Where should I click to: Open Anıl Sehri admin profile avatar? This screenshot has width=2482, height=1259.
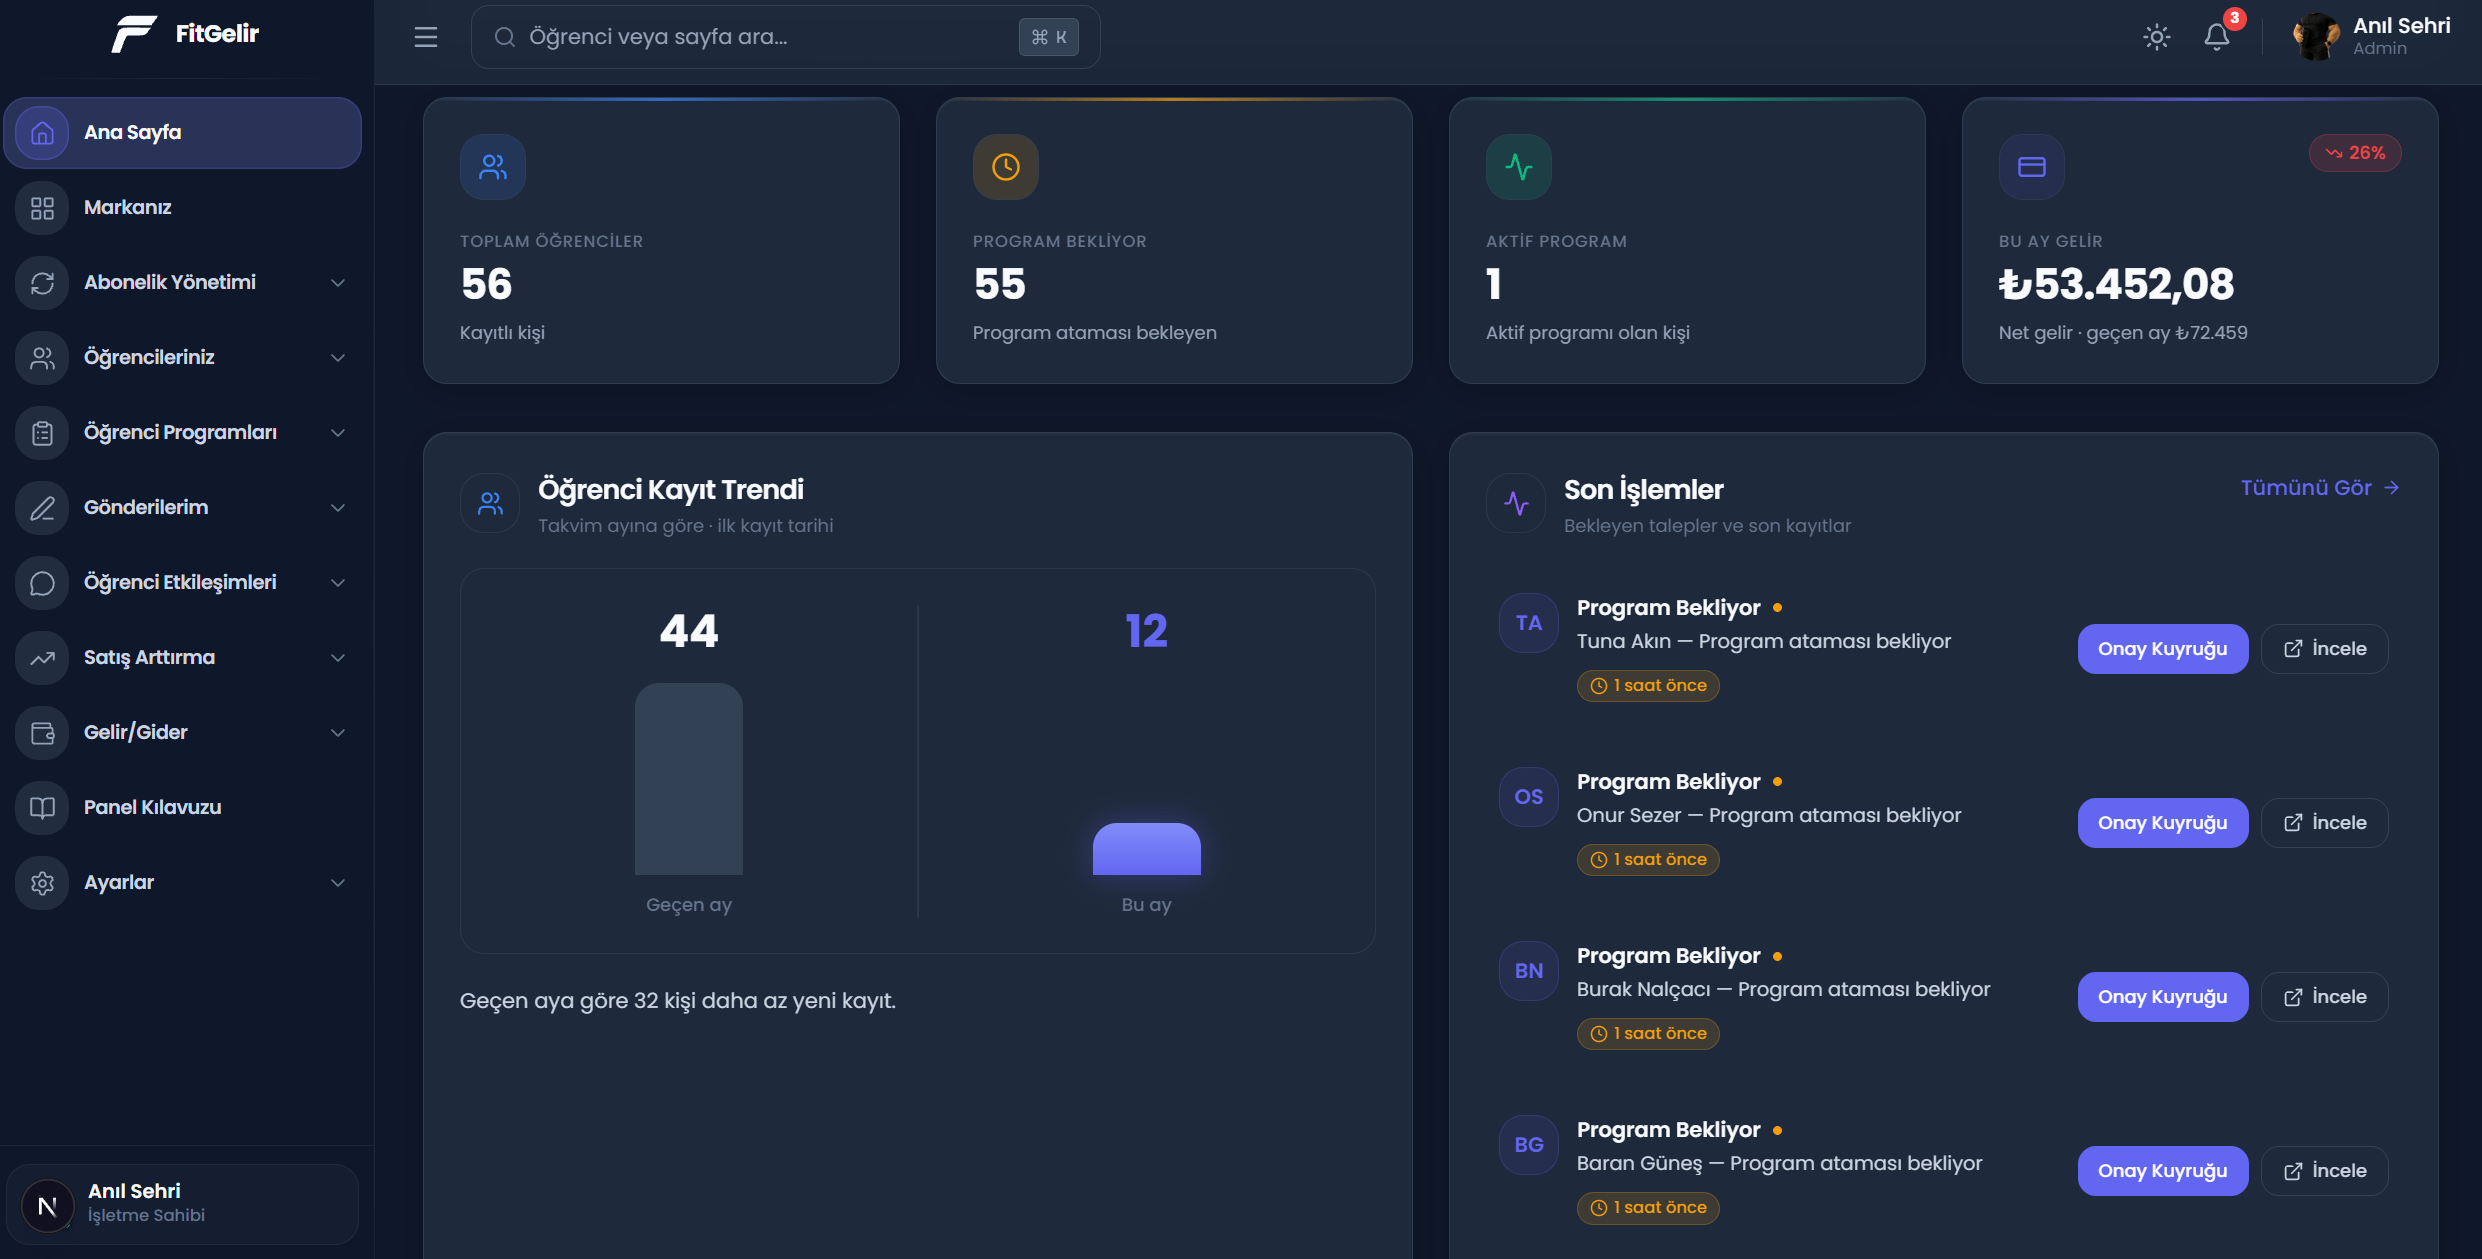tap(2316, 37)
